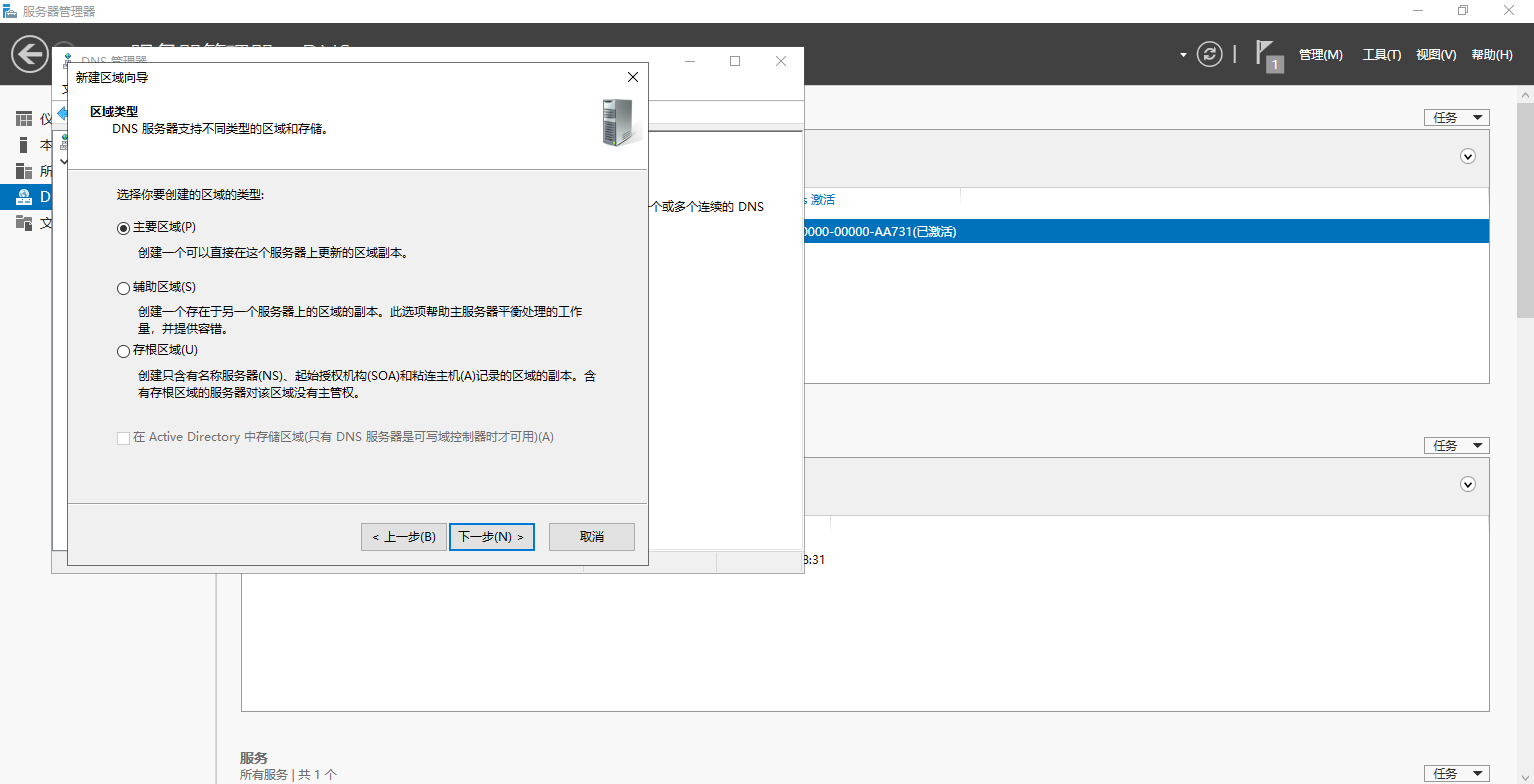This screenshot has height=784, width=1534.
Task: Collapse the events section with chevron
Action: pyautogui.click(x=1468, y=484)
